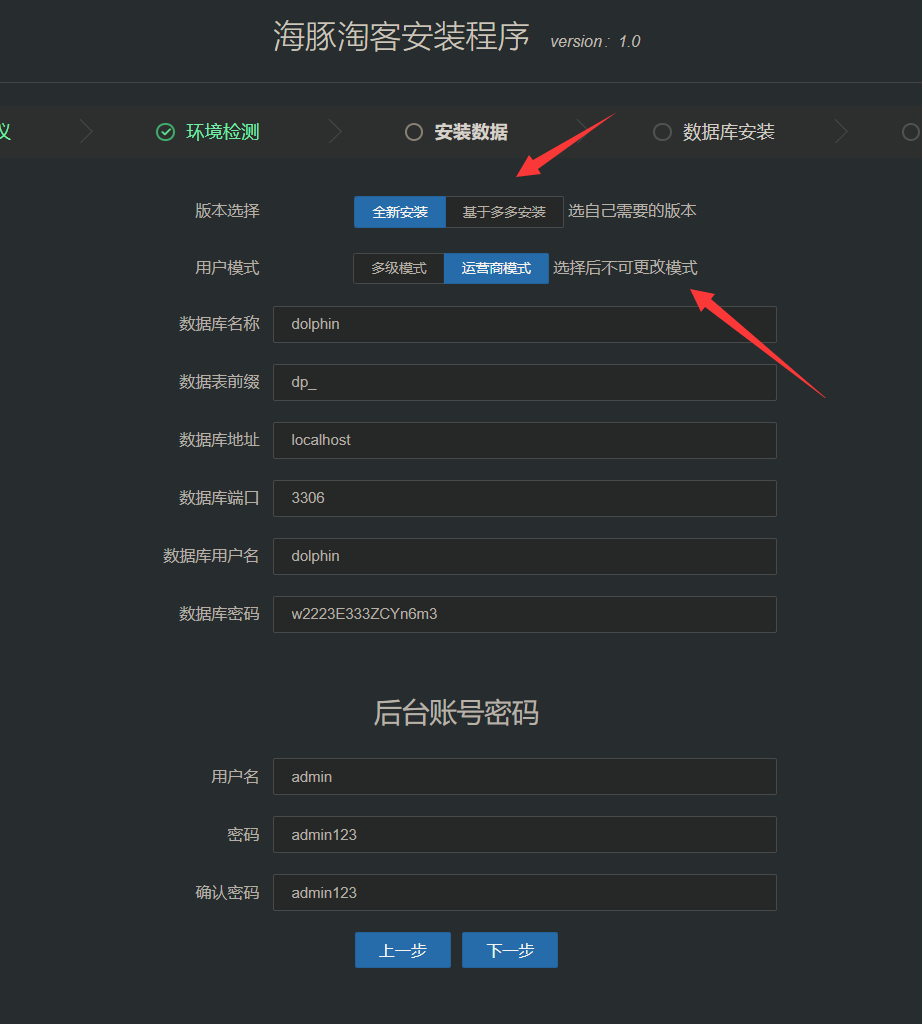The width and height of the screenshot is (922, 1024).
Task: Click the 数据表前缀 label
Action: pyautogui.click(x=219, y=382)
